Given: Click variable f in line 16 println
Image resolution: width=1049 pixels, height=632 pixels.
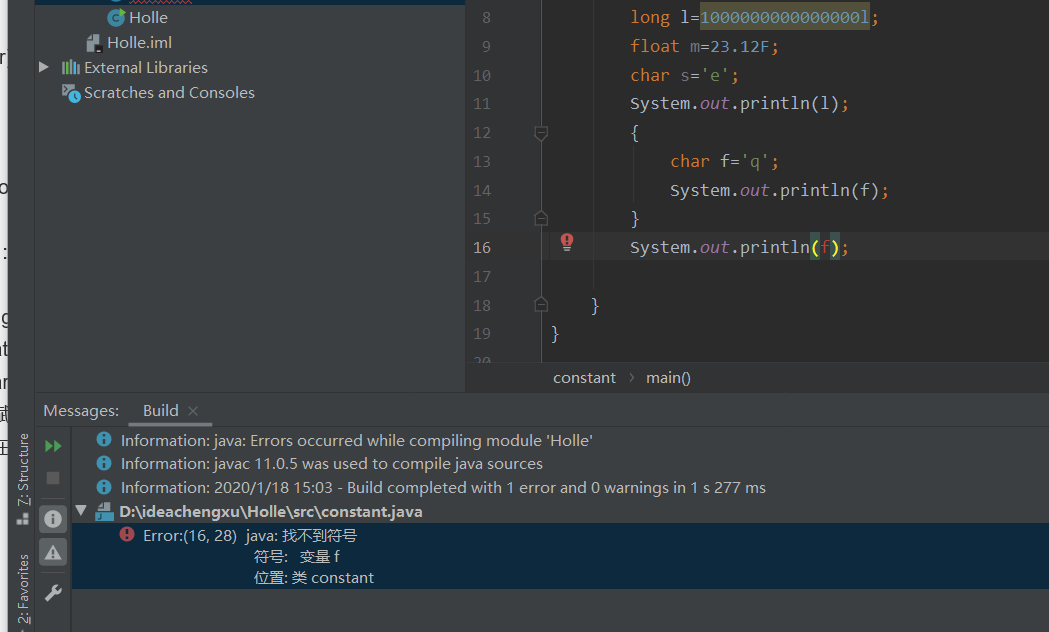Looking at the screenshot, I should pos(825,247).
